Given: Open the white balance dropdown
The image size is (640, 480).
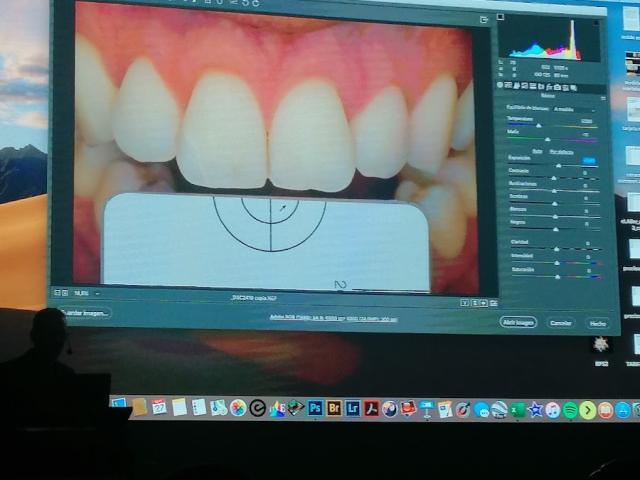Looking at the screenshot, I should pos(575,109).
